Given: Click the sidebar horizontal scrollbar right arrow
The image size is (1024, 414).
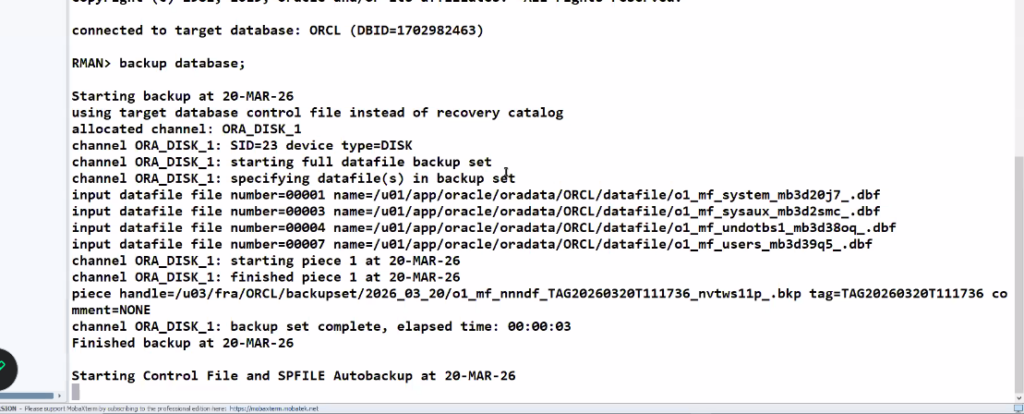Looking at the screenshot, I should click(x=58, y=395).
